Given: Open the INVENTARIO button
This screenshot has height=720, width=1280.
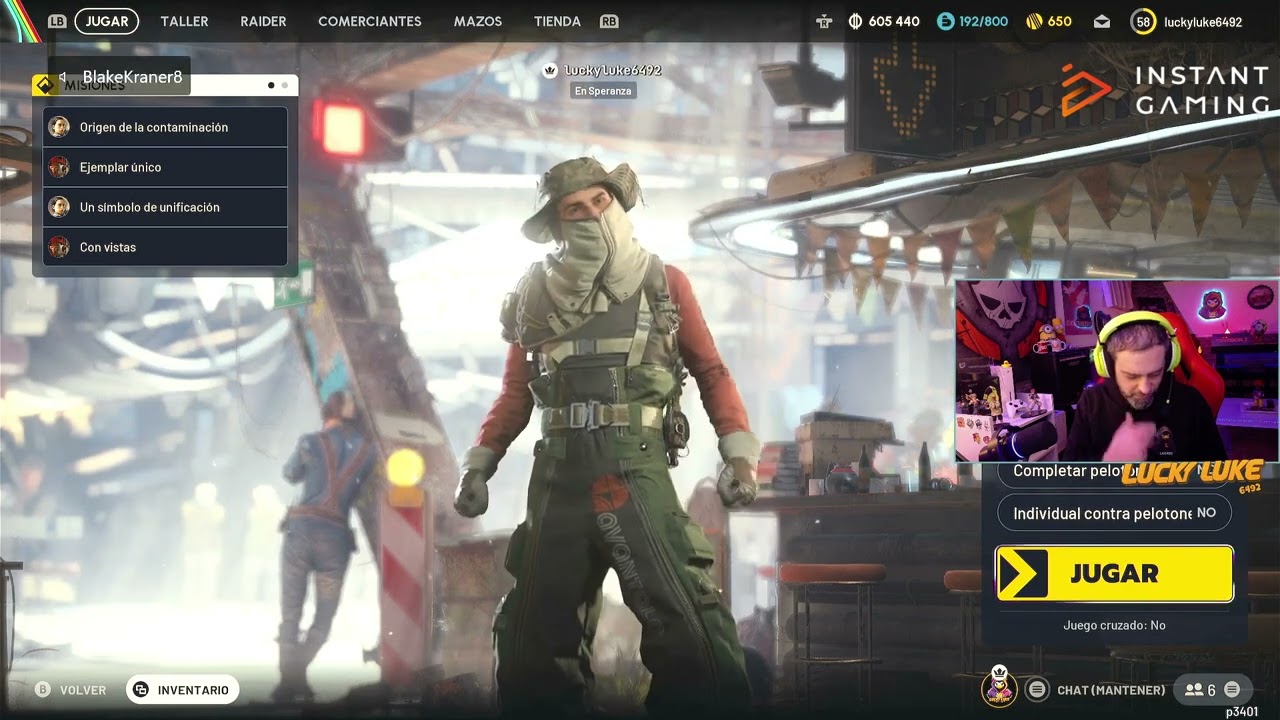Looking at the screenshot, I should click(x=182, y=690).
